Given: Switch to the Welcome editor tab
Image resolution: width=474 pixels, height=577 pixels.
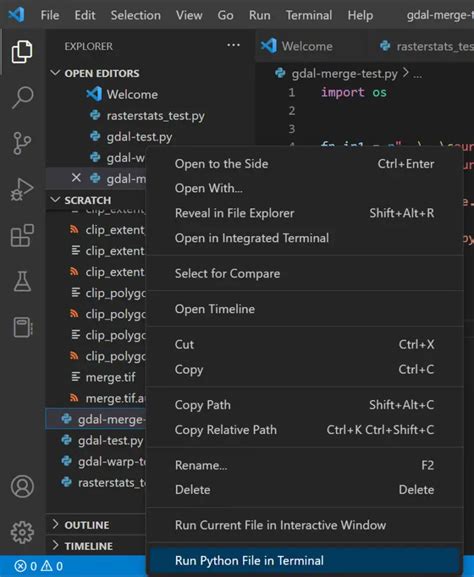Looking at the screenshot, I should pyautogui.click(x=307, y=46).
